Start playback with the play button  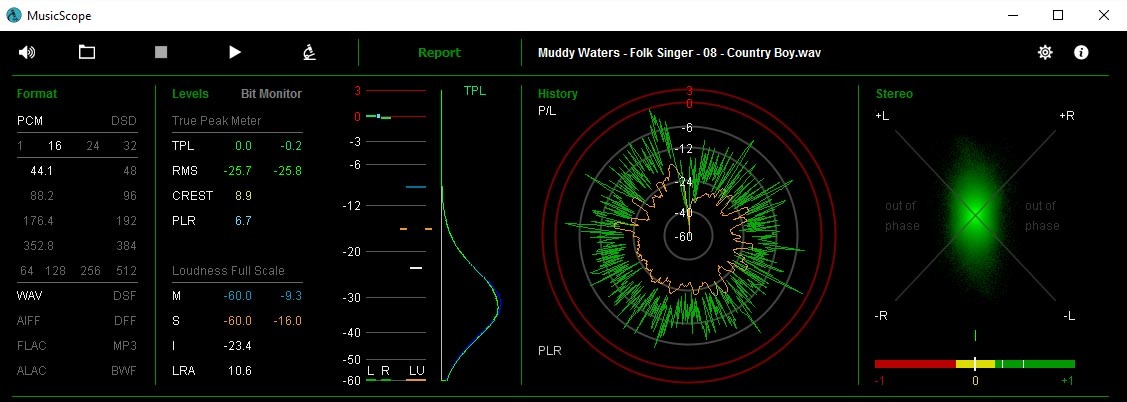click(235, 53)
